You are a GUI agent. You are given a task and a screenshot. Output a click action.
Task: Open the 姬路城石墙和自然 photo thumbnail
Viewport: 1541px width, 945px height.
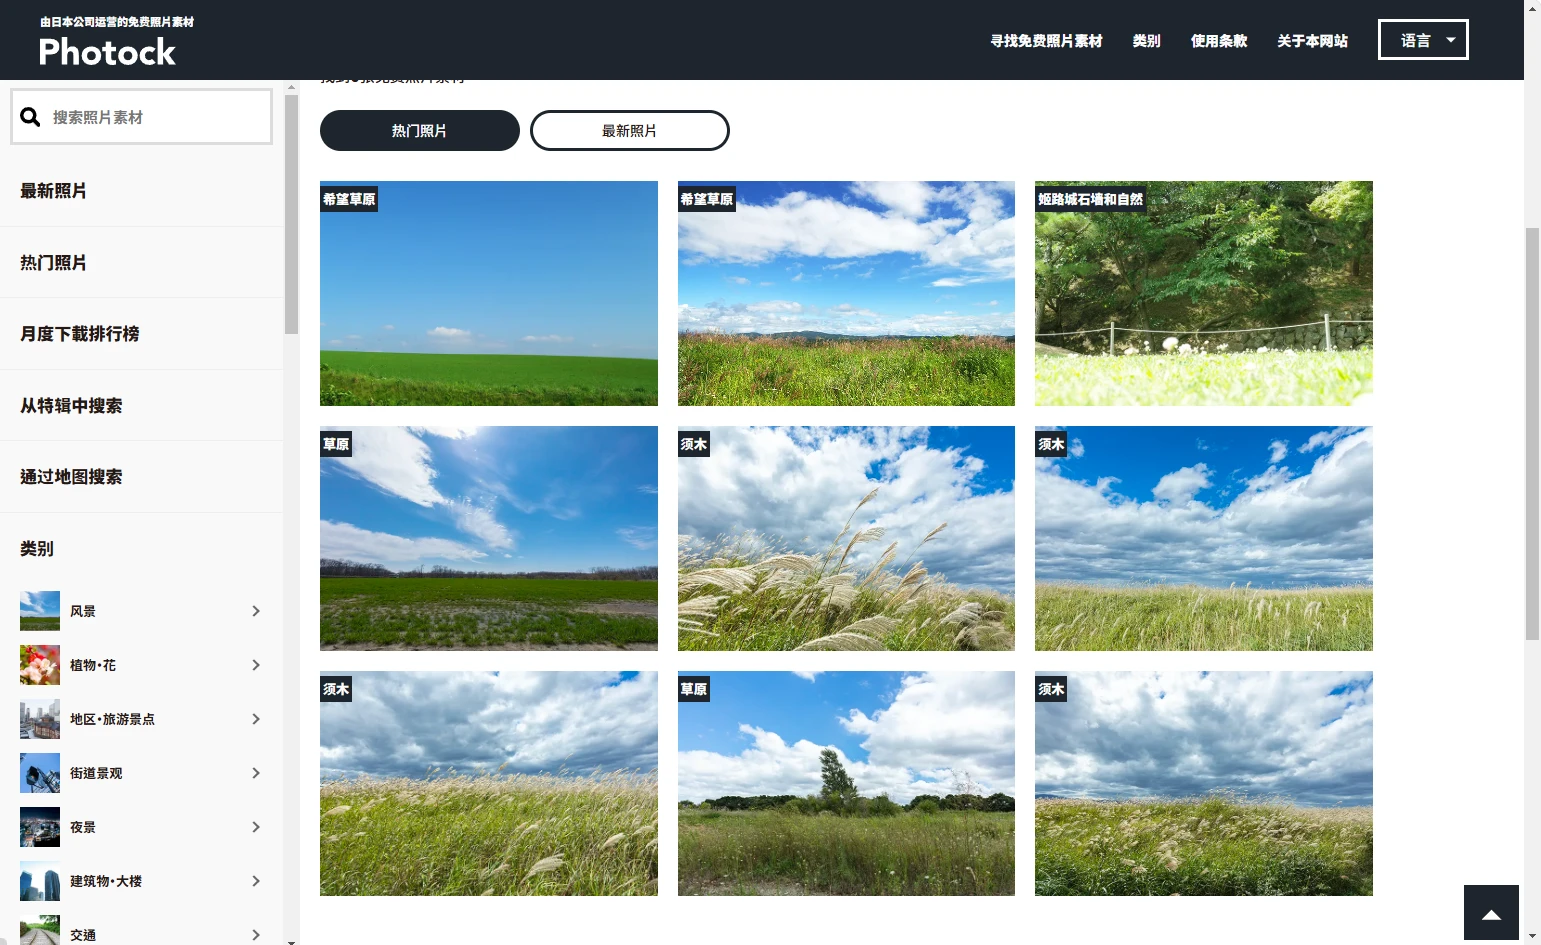click(1203, 293)
